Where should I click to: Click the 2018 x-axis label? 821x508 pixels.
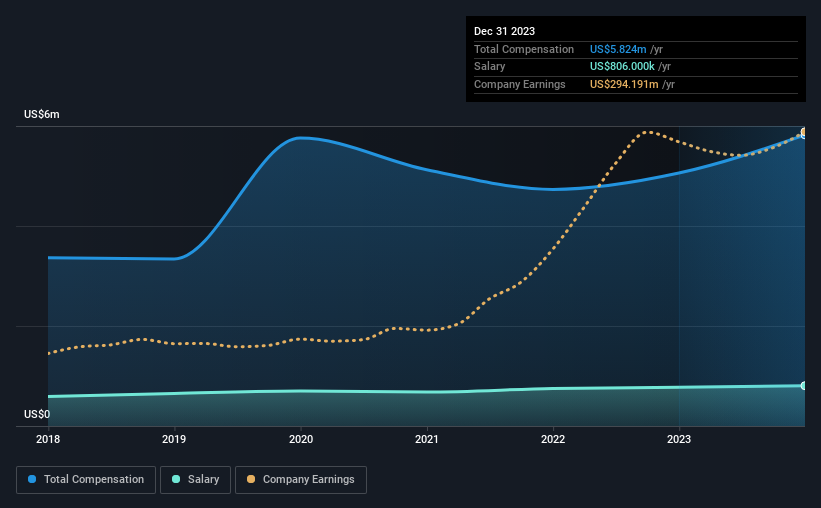coord(48,439)
